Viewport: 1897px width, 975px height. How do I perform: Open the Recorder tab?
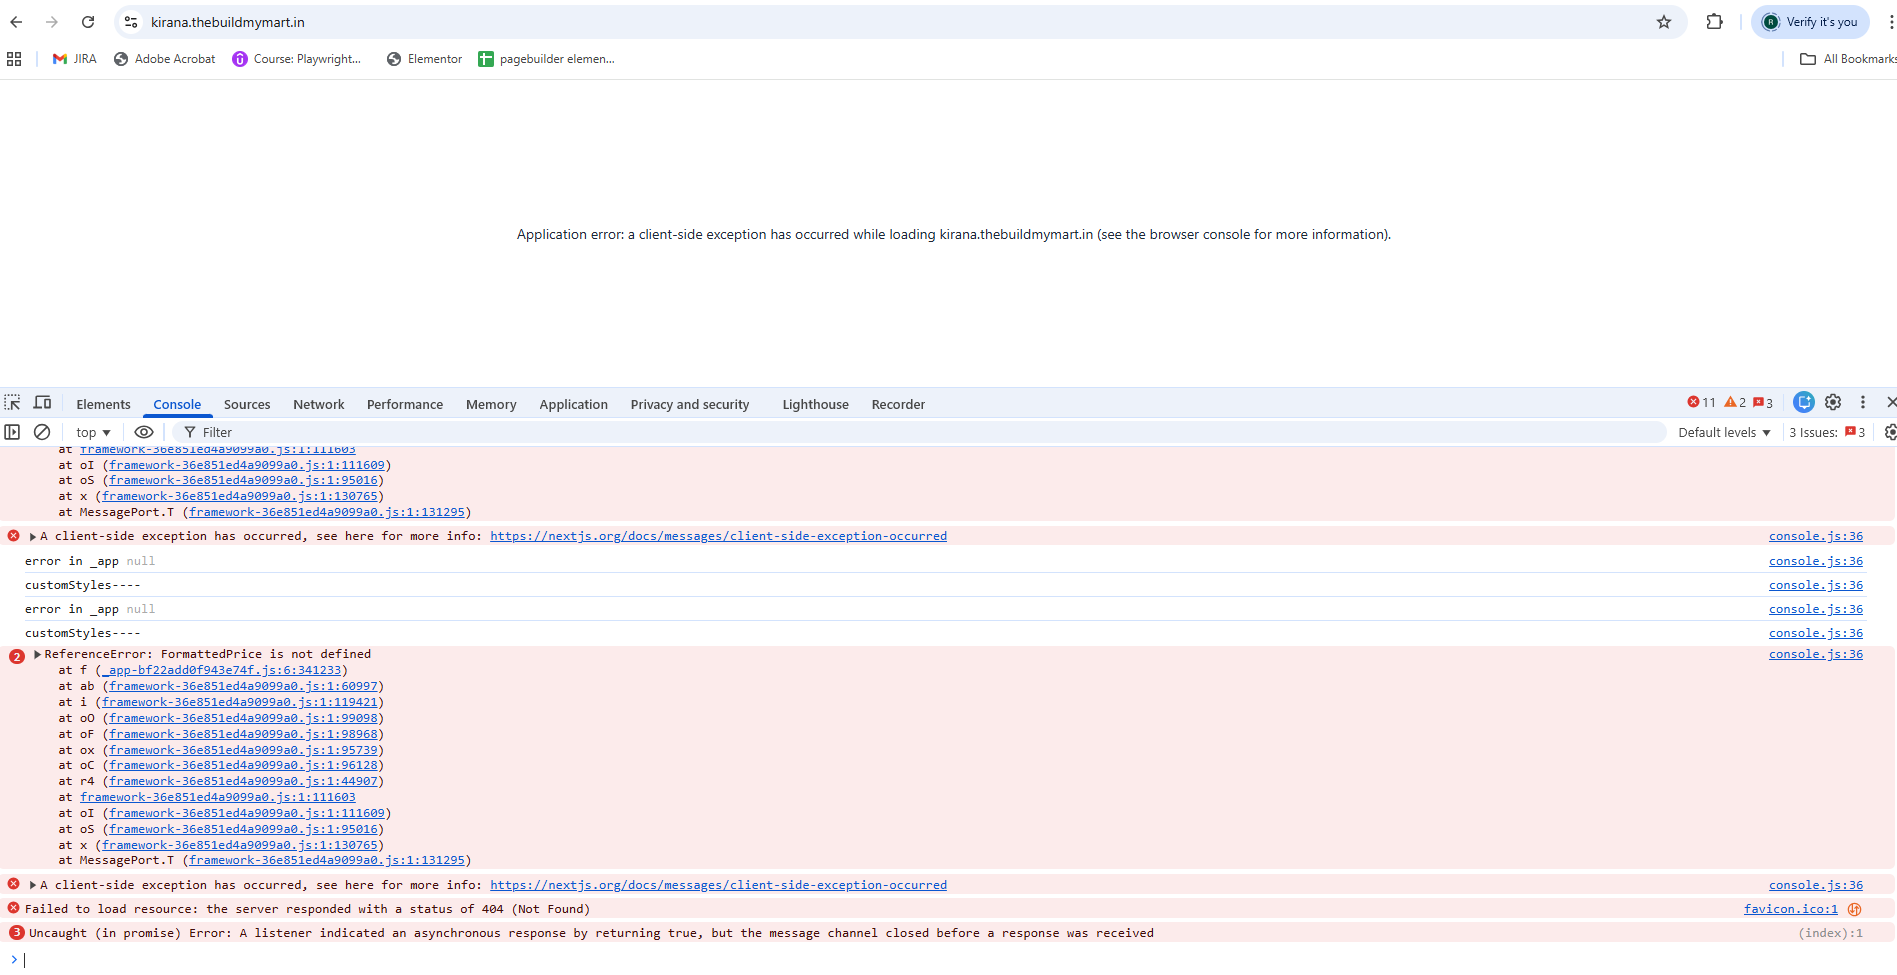[x=898, y=404]
